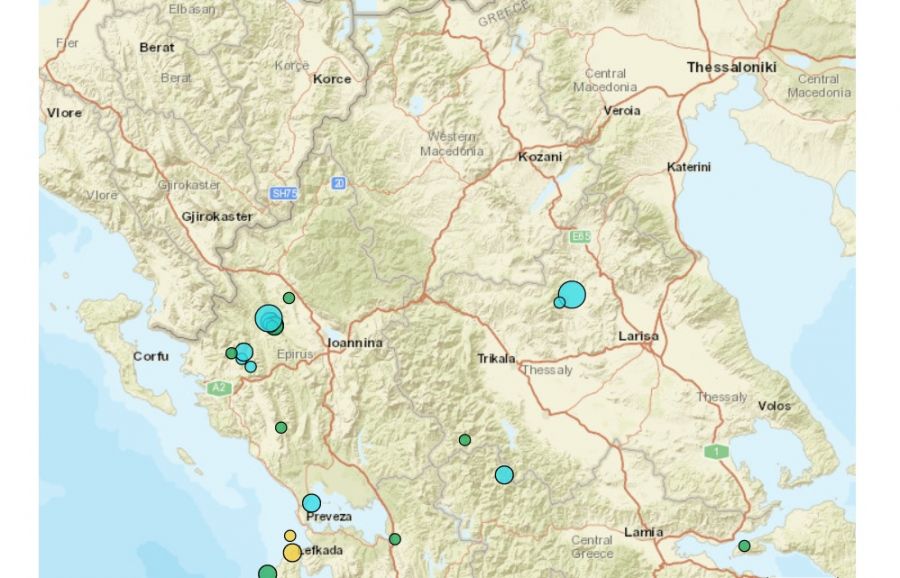Select the small cyan marker beside the large Larisa circle

click(560, 302)
